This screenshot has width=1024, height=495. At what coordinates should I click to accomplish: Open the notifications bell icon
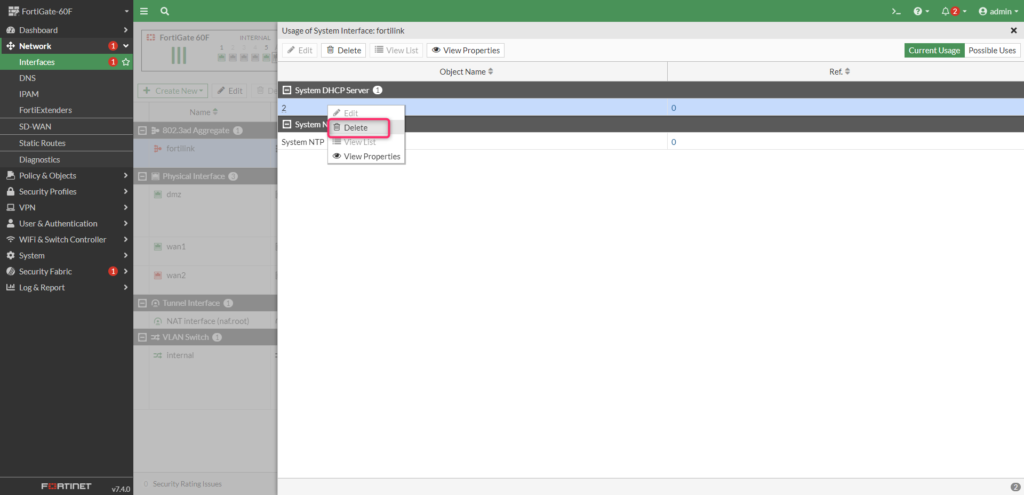coord(949,11)
